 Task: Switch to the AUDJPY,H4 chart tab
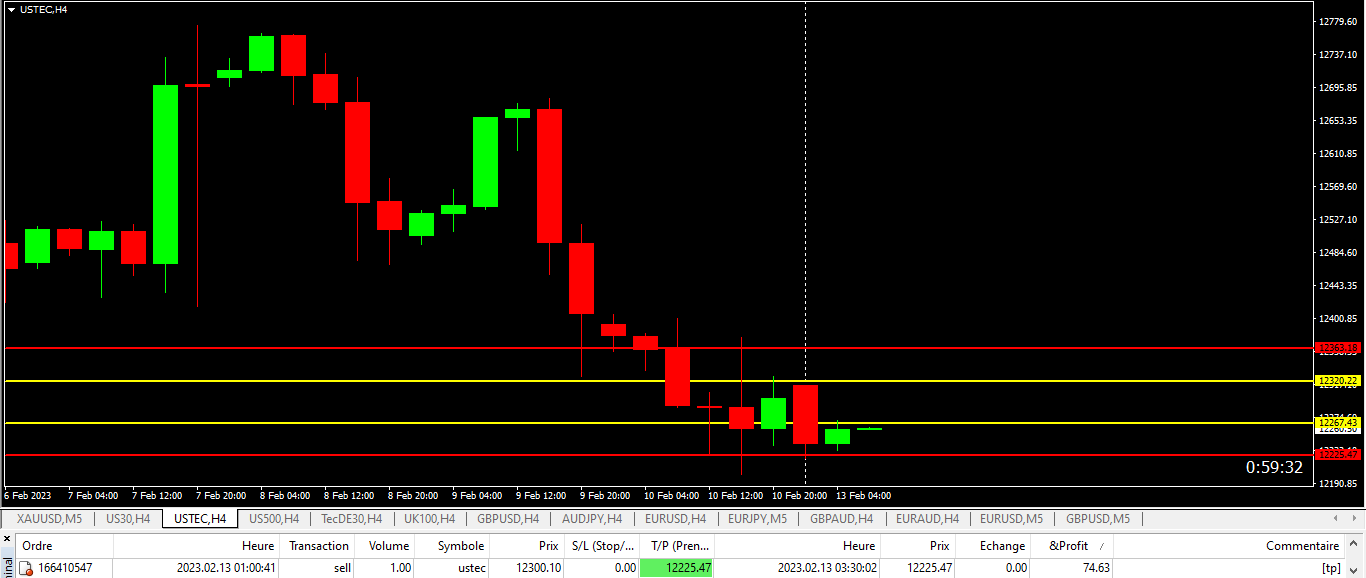[592, 519]
